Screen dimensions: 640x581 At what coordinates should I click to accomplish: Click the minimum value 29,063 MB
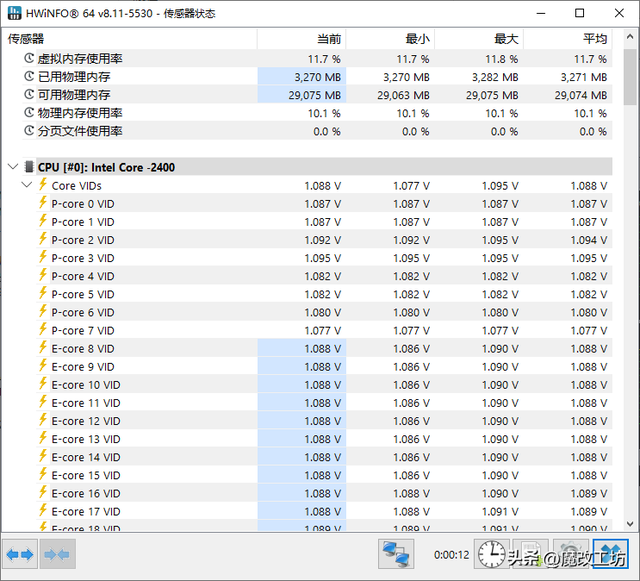click(403, 95)
